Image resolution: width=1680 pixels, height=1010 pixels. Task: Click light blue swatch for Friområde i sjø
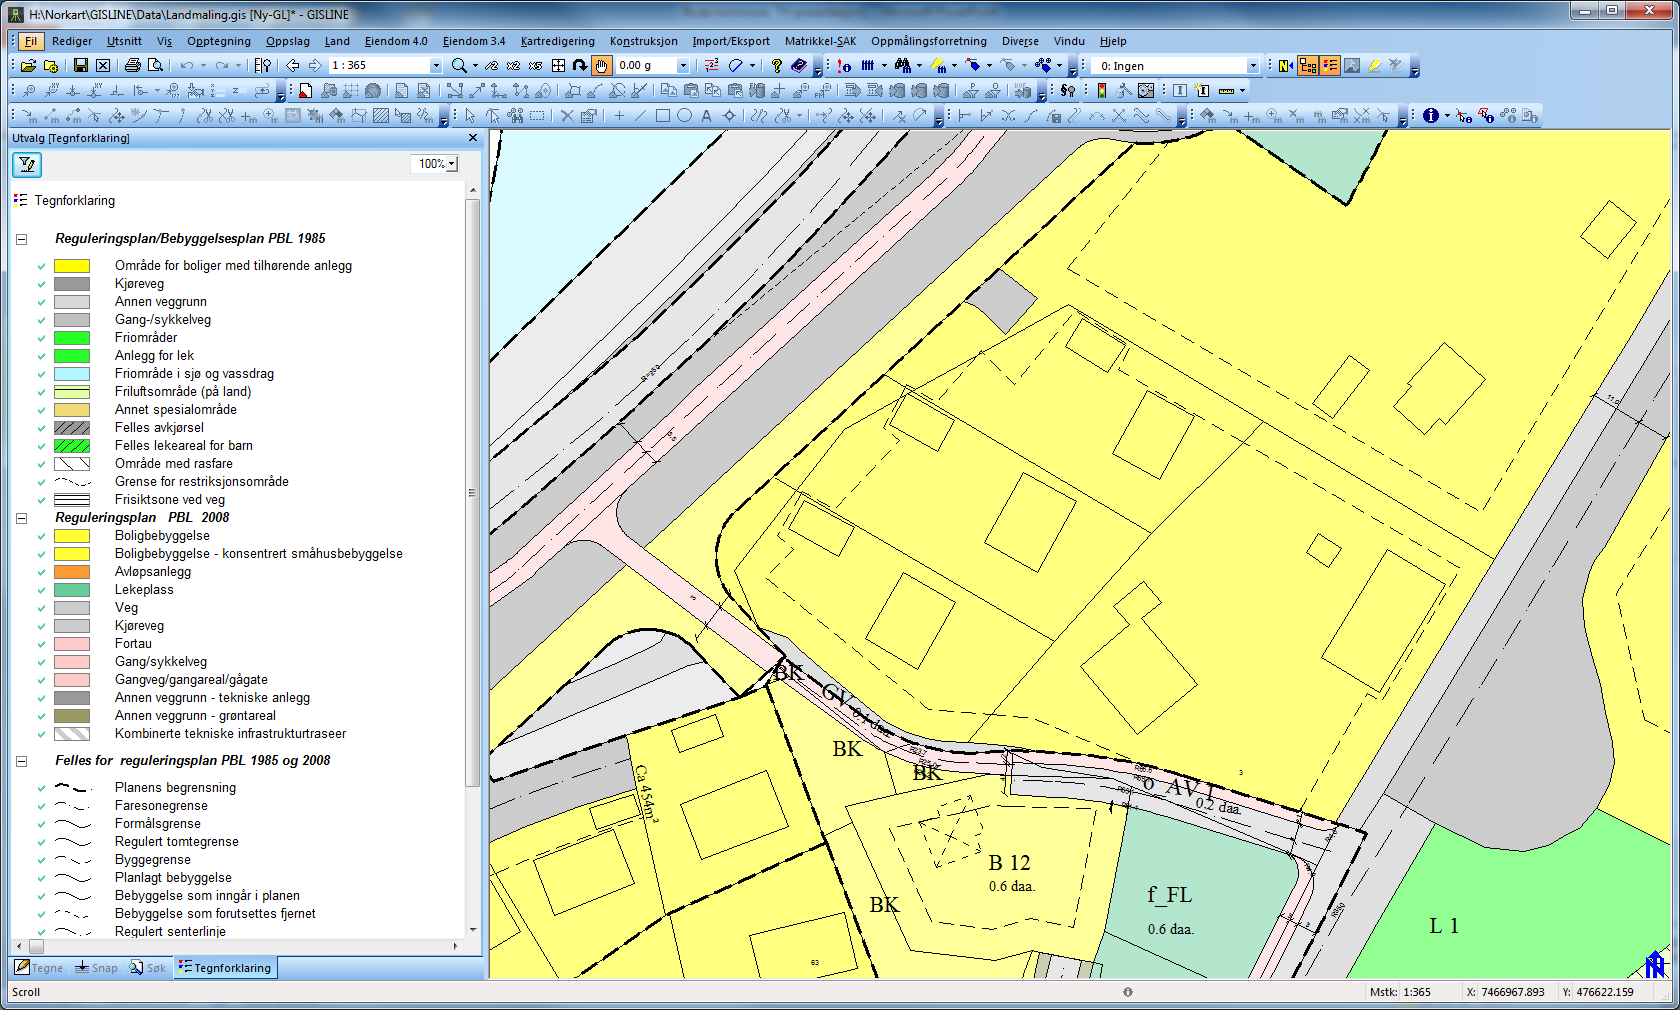(x=72, y=374)
